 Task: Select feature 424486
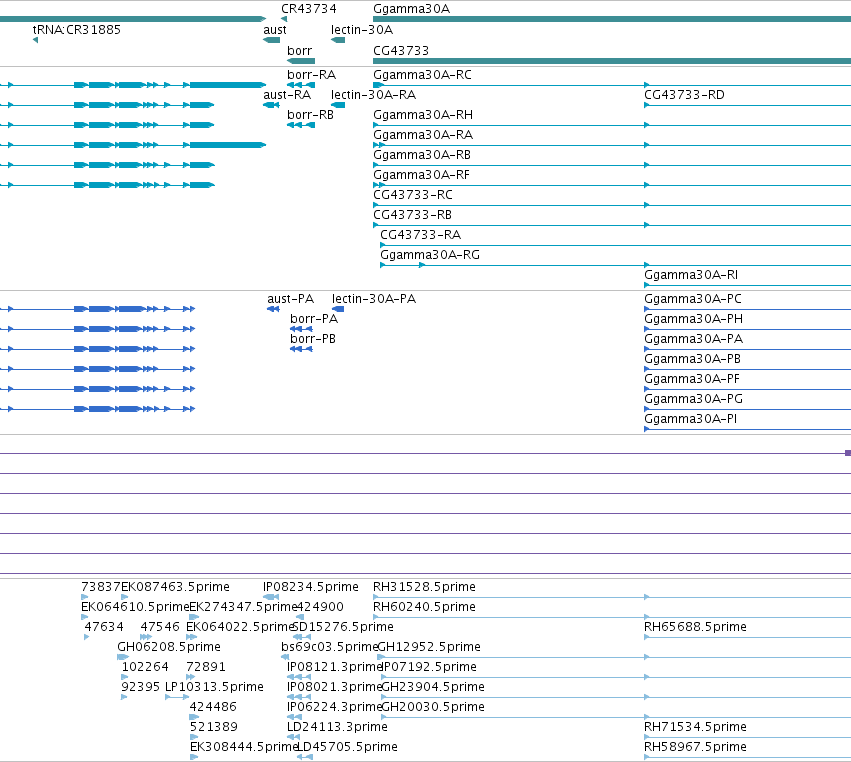pyautogui.click(x=213, y=707)
